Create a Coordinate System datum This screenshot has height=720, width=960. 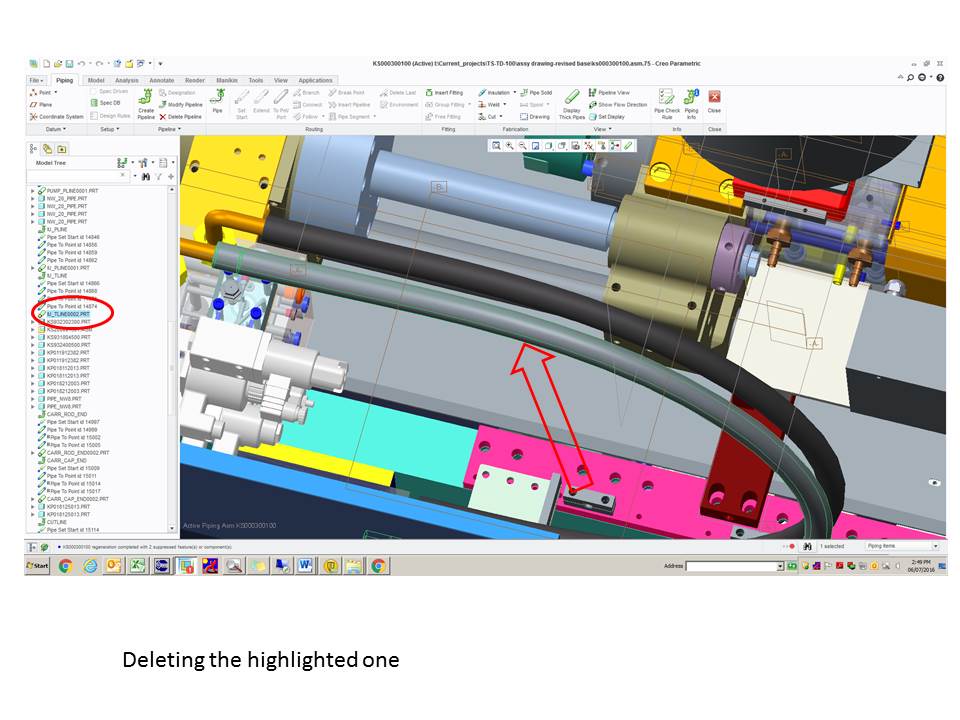click(56, 116)
